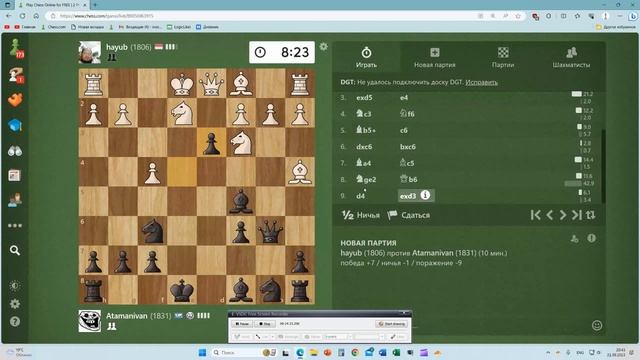Open board settings gear next to clock

click(323, 47)
